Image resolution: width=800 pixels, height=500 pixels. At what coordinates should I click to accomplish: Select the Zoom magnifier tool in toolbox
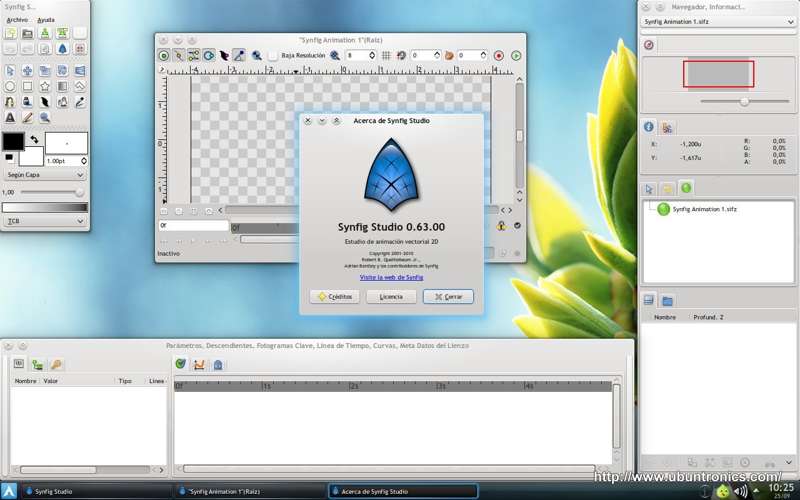45,117
